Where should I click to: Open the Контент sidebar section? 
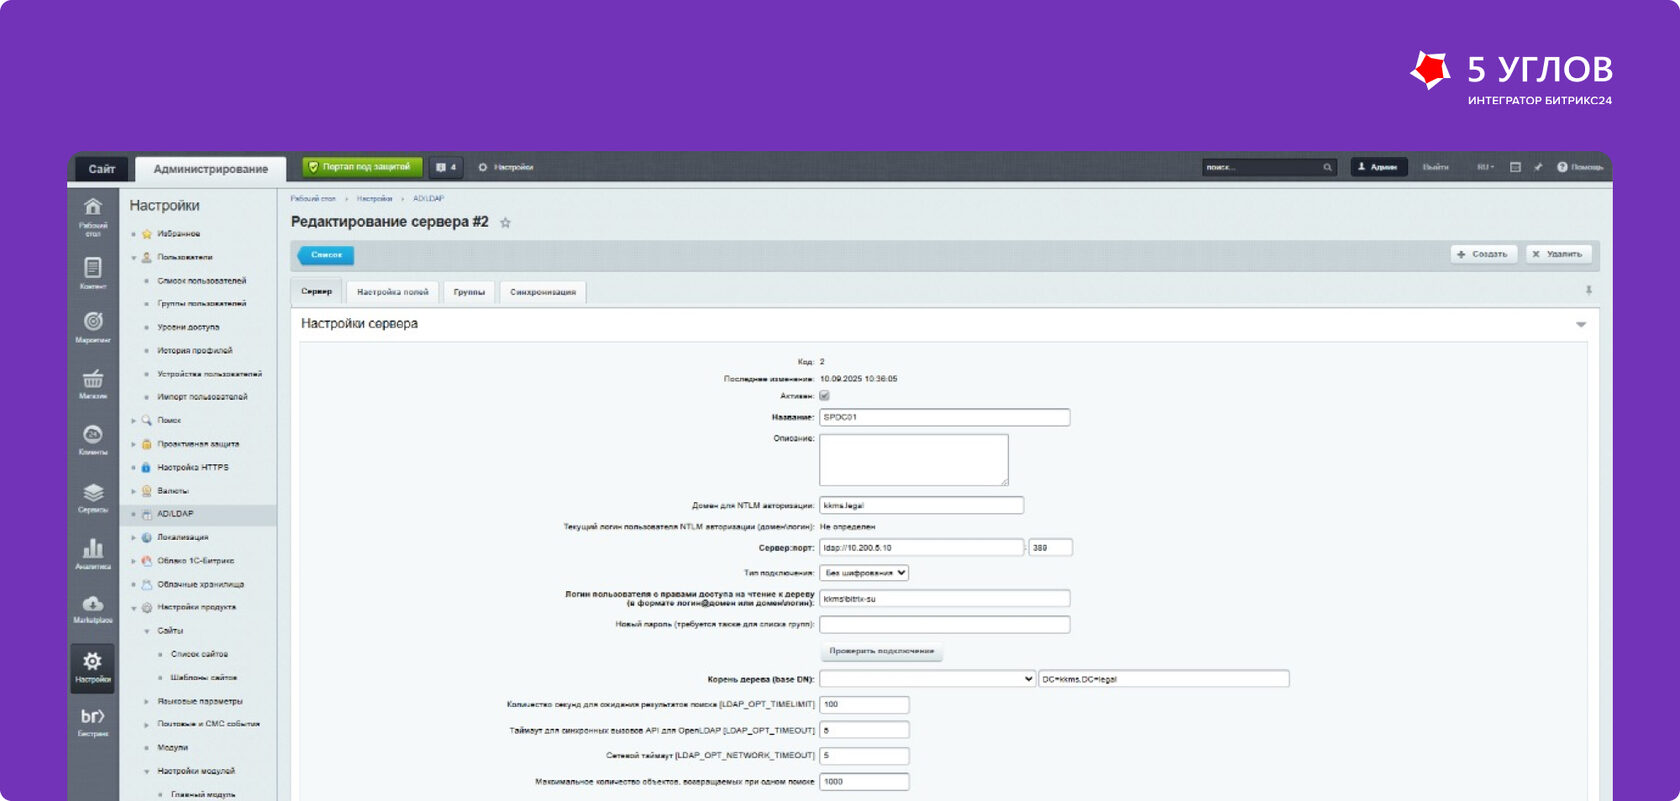92,273
